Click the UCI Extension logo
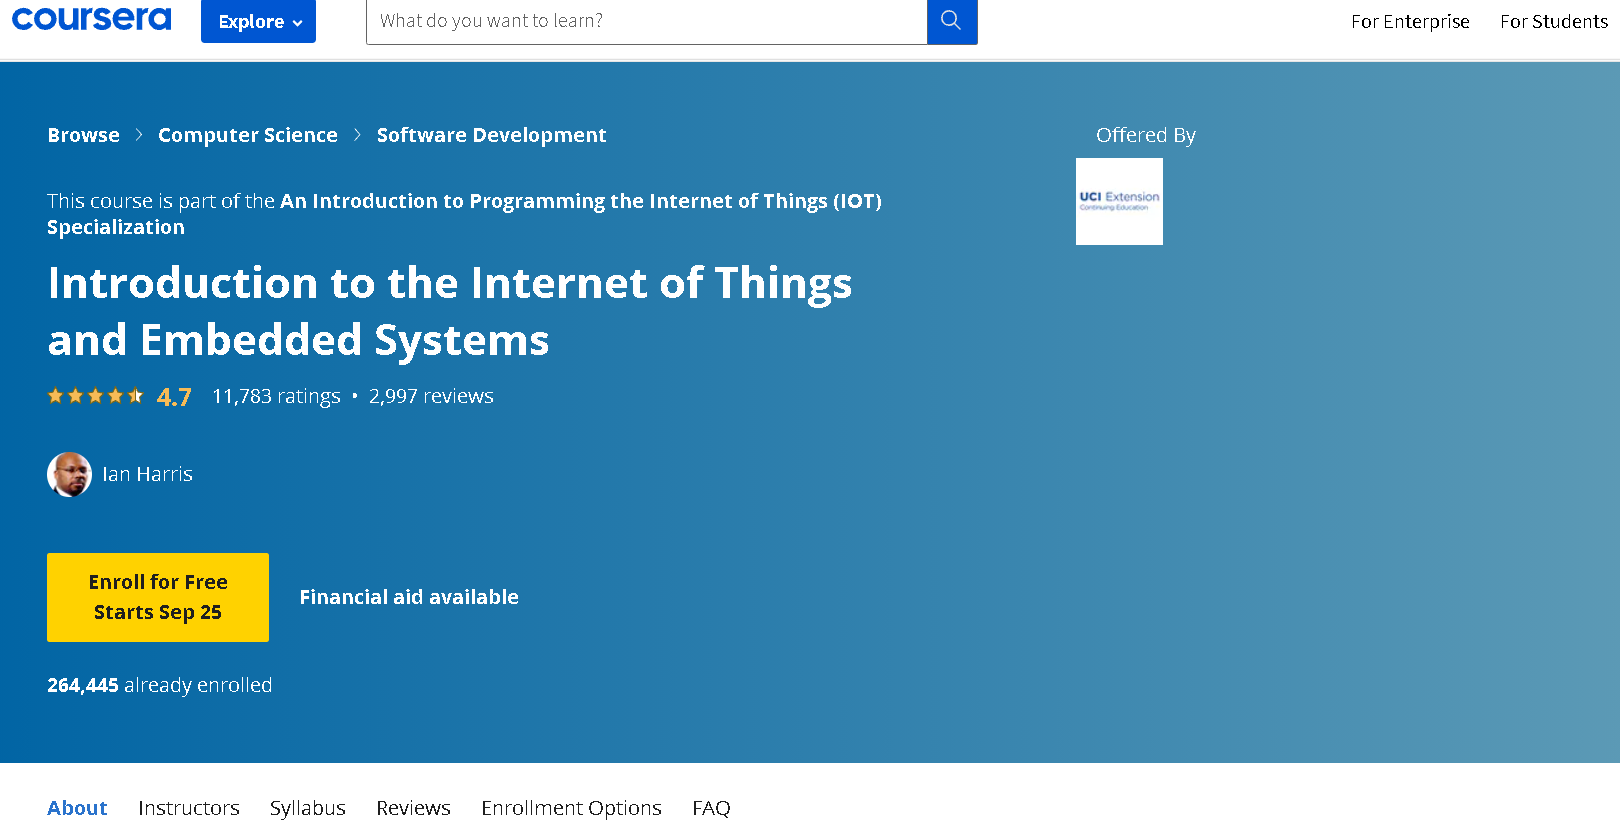This screenshot has width=1620, height=823. pyautogui.click(x=1119, y=201)
